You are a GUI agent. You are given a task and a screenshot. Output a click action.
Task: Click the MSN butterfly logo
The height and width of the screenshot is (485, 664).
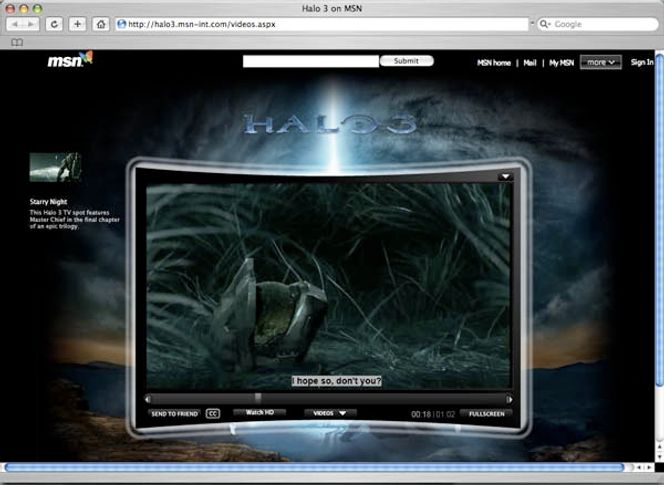click(x=70, y=59)
